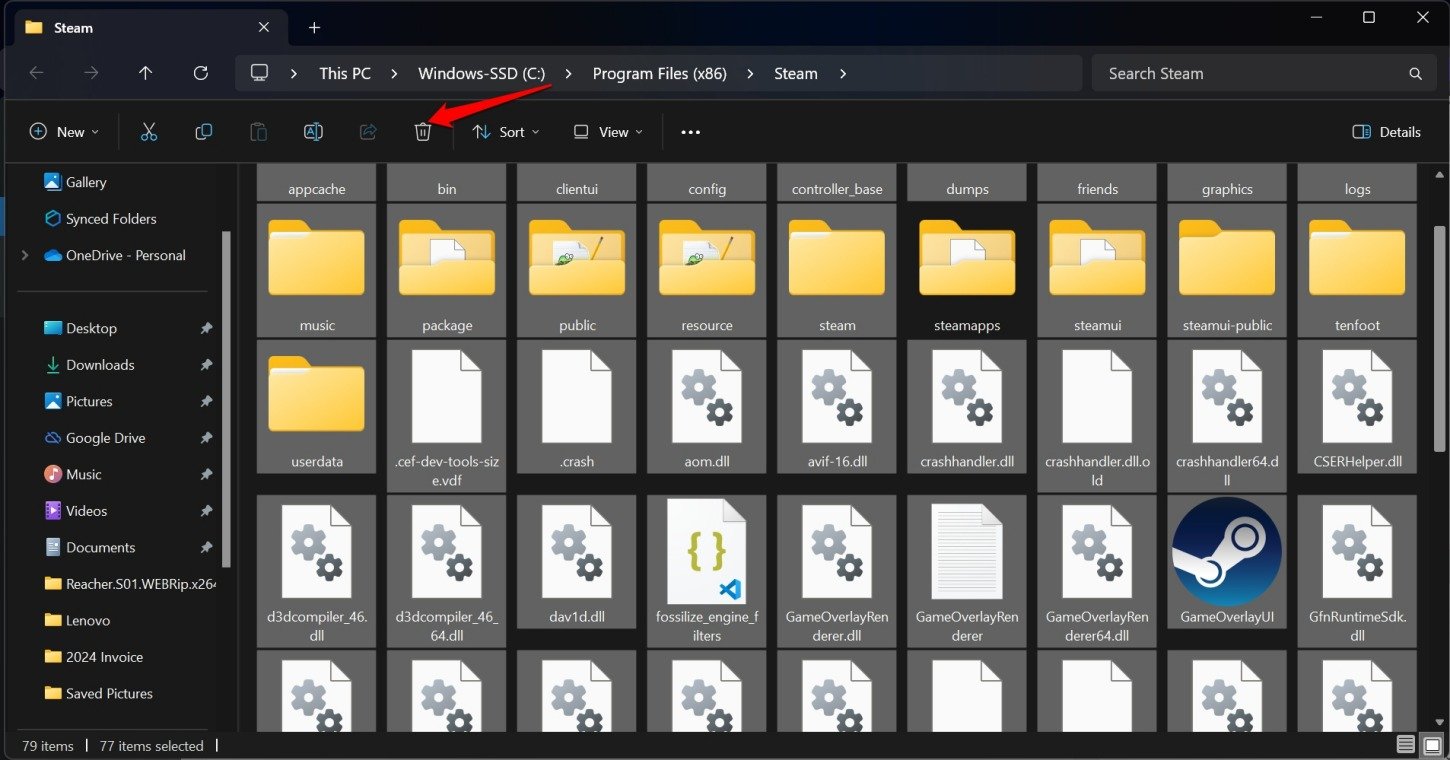
Task: Expand the View dropdown
Action: coord(608,132)
